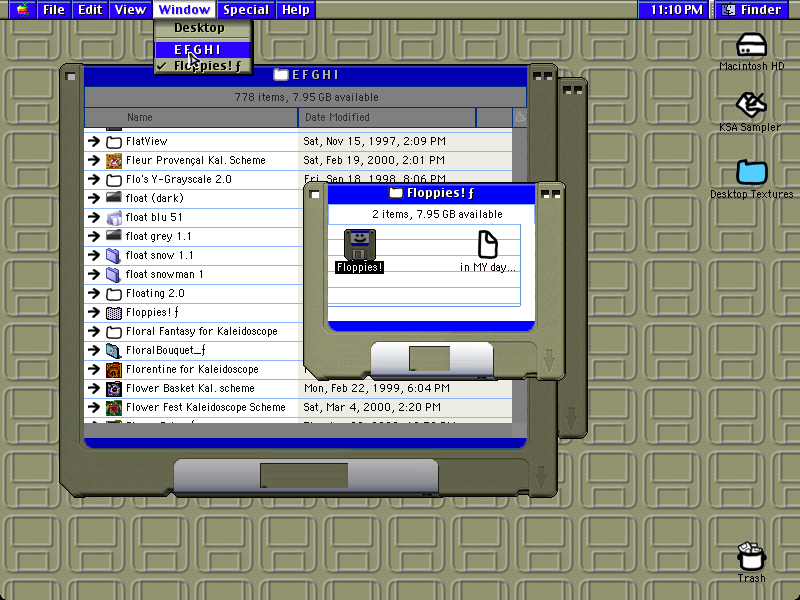Expand the FlatView folder row
The width and height of the screenshot is (800, 600).
click(x=93, y=141)
